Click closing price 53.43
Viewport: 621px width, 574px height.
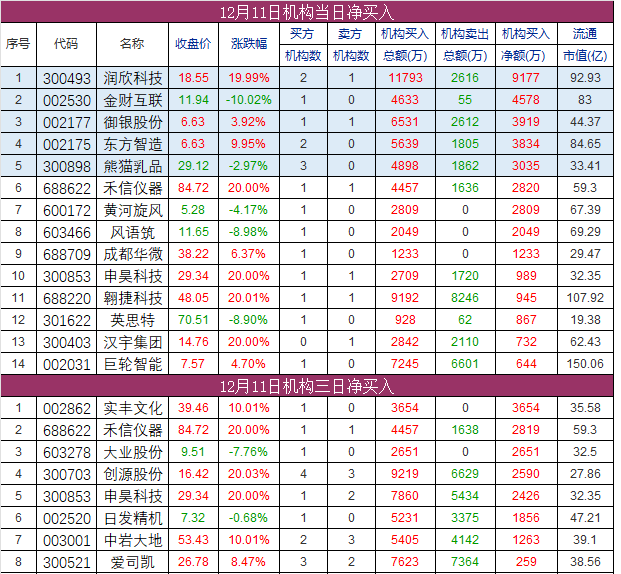tap(193, 540)
